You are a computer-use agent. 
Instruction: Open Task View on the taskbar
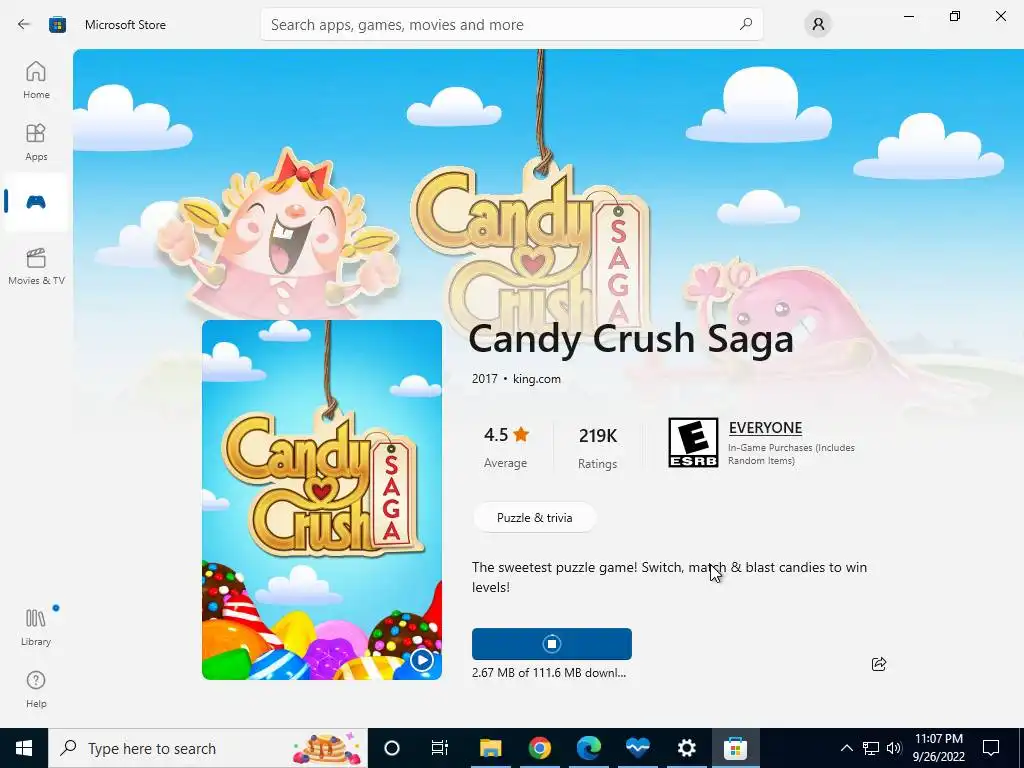(440, 748)
